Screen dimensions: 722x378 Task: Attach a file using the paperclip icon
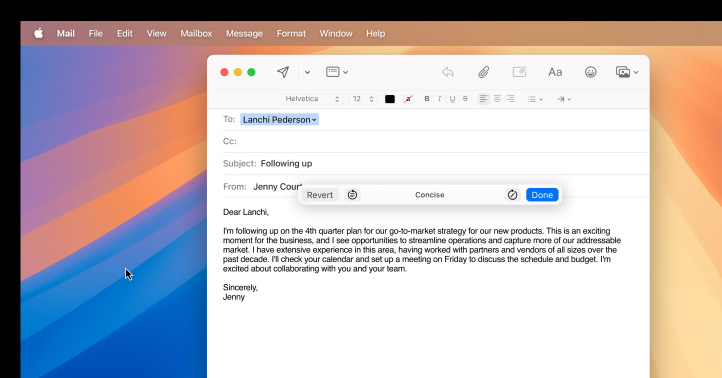point(483,72)
